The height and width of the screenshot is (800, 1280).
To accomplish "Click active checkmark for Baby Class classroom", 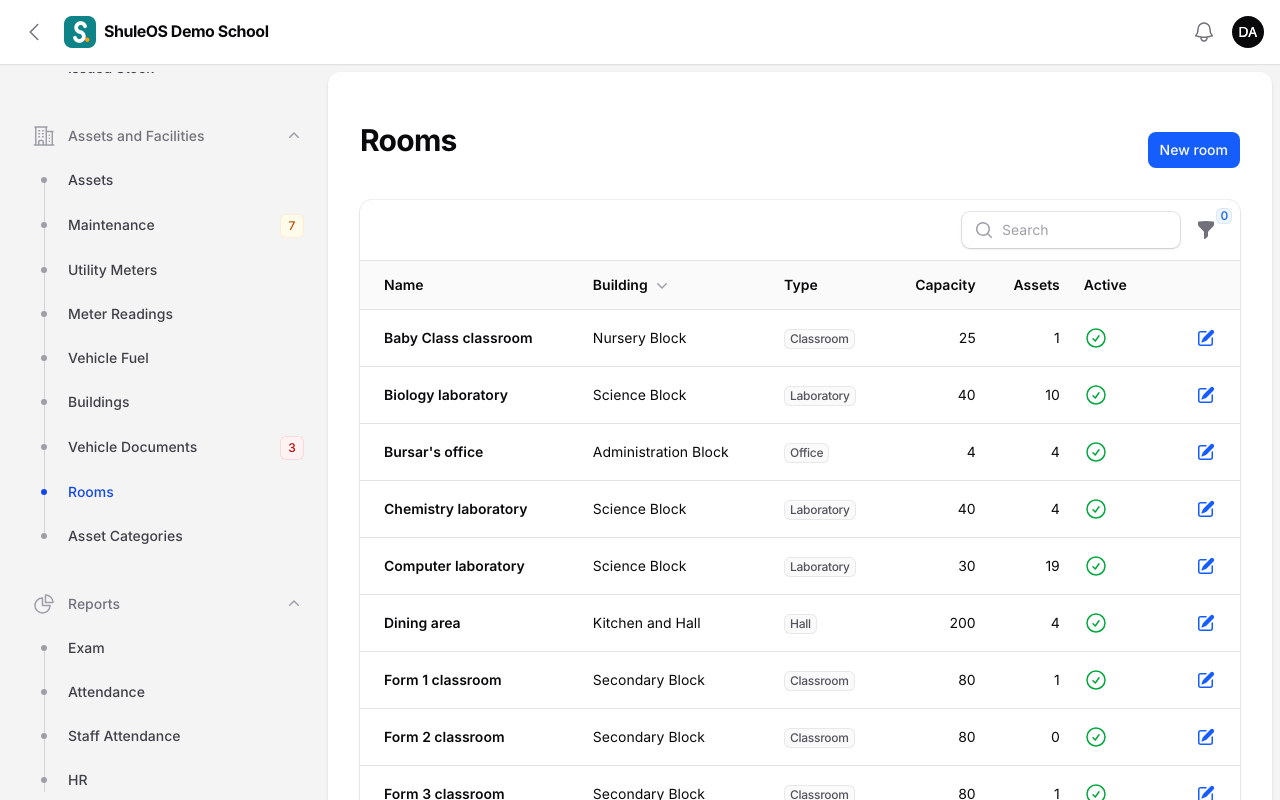I will click(x=1096, y=338).
